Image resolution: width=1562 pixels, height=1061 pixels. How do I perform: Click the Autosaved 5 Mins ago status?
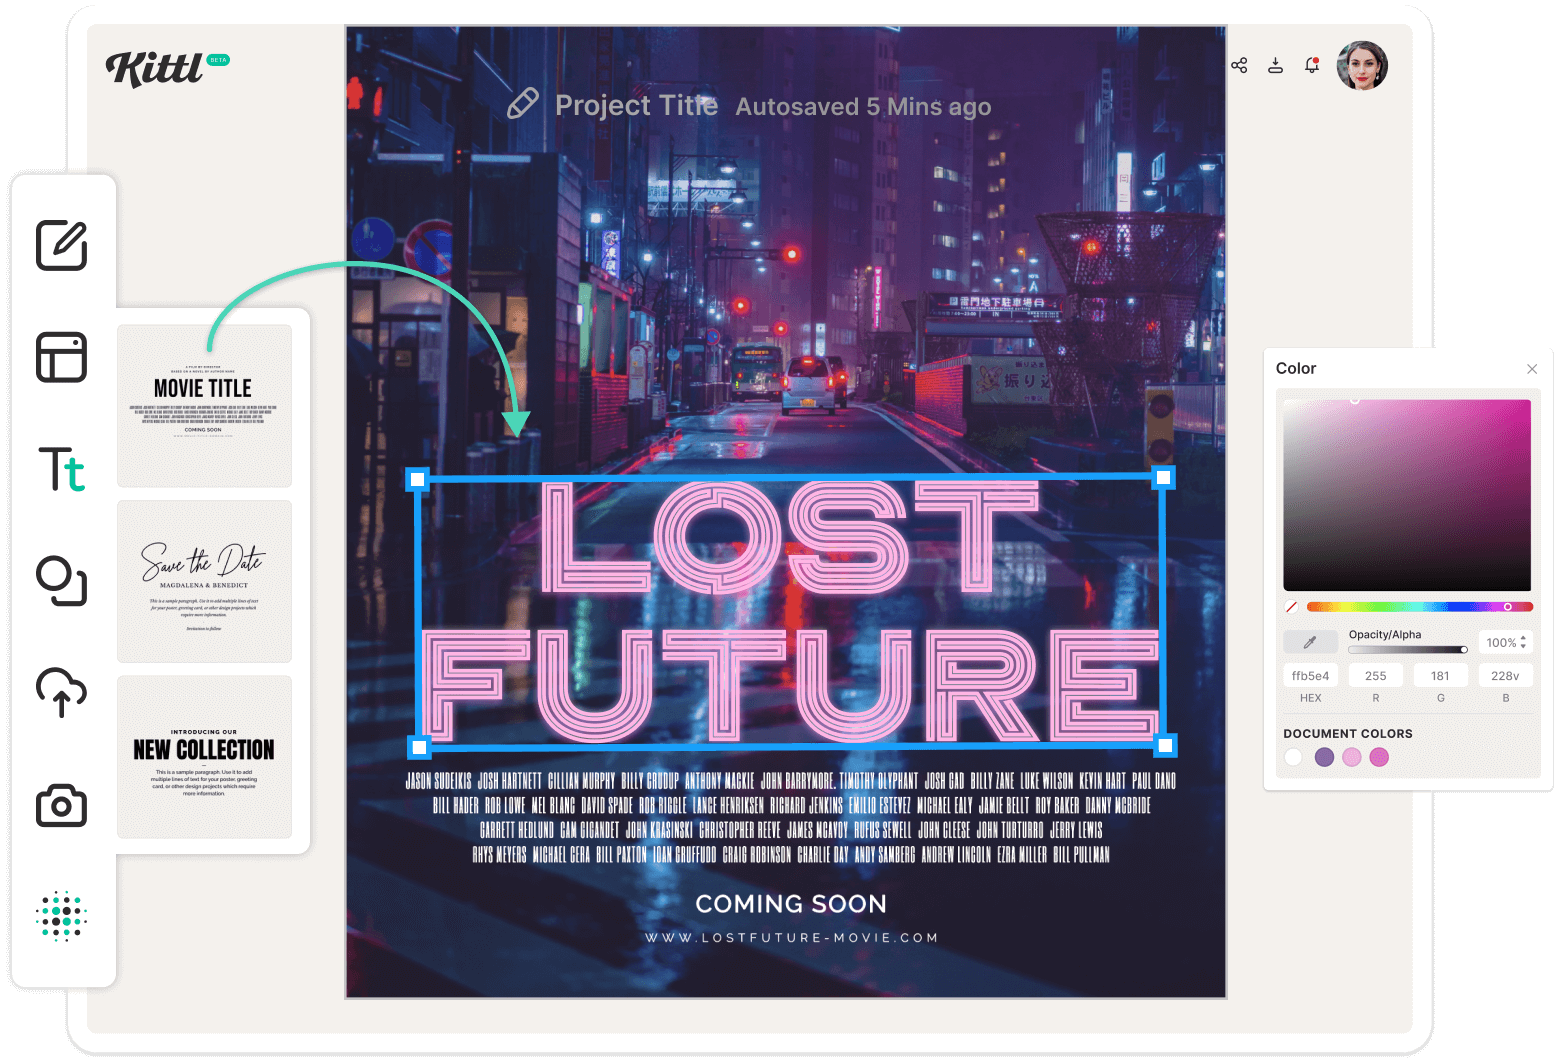point(863,107)
